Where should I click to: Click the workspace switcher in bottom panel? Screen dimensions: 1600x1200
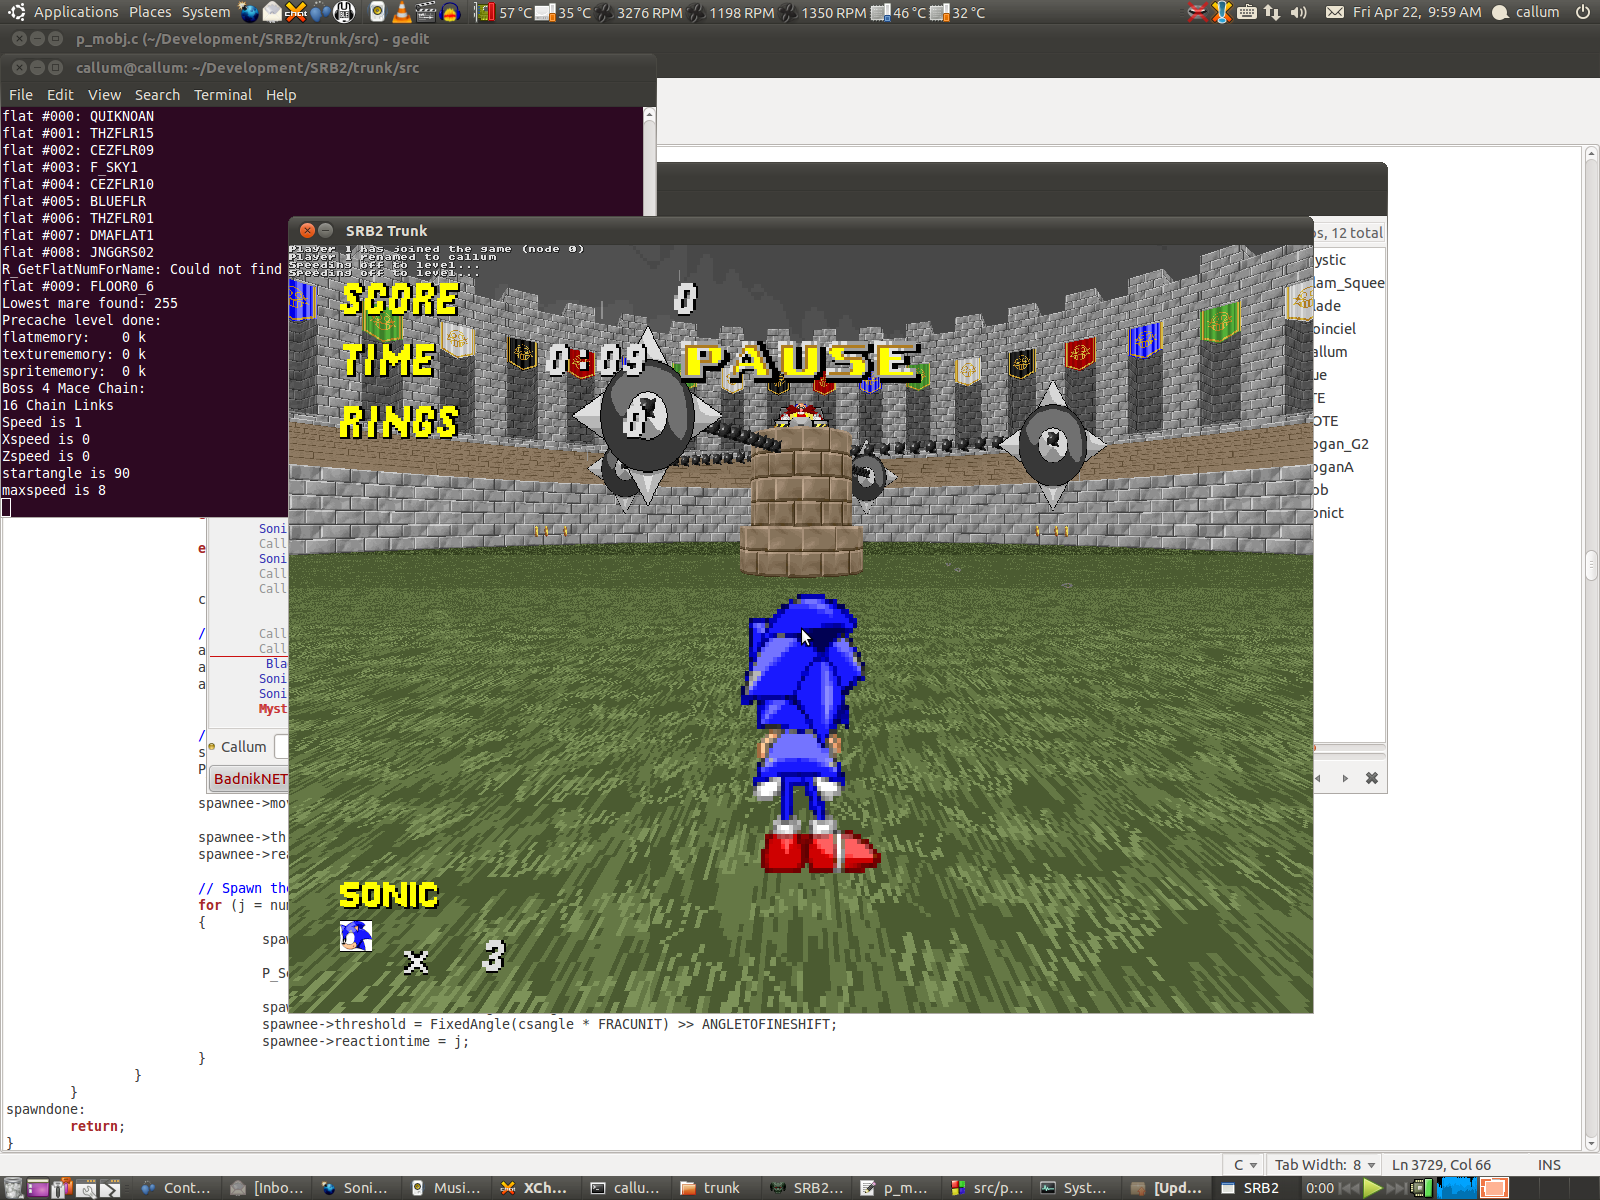pos(1539,1188)
